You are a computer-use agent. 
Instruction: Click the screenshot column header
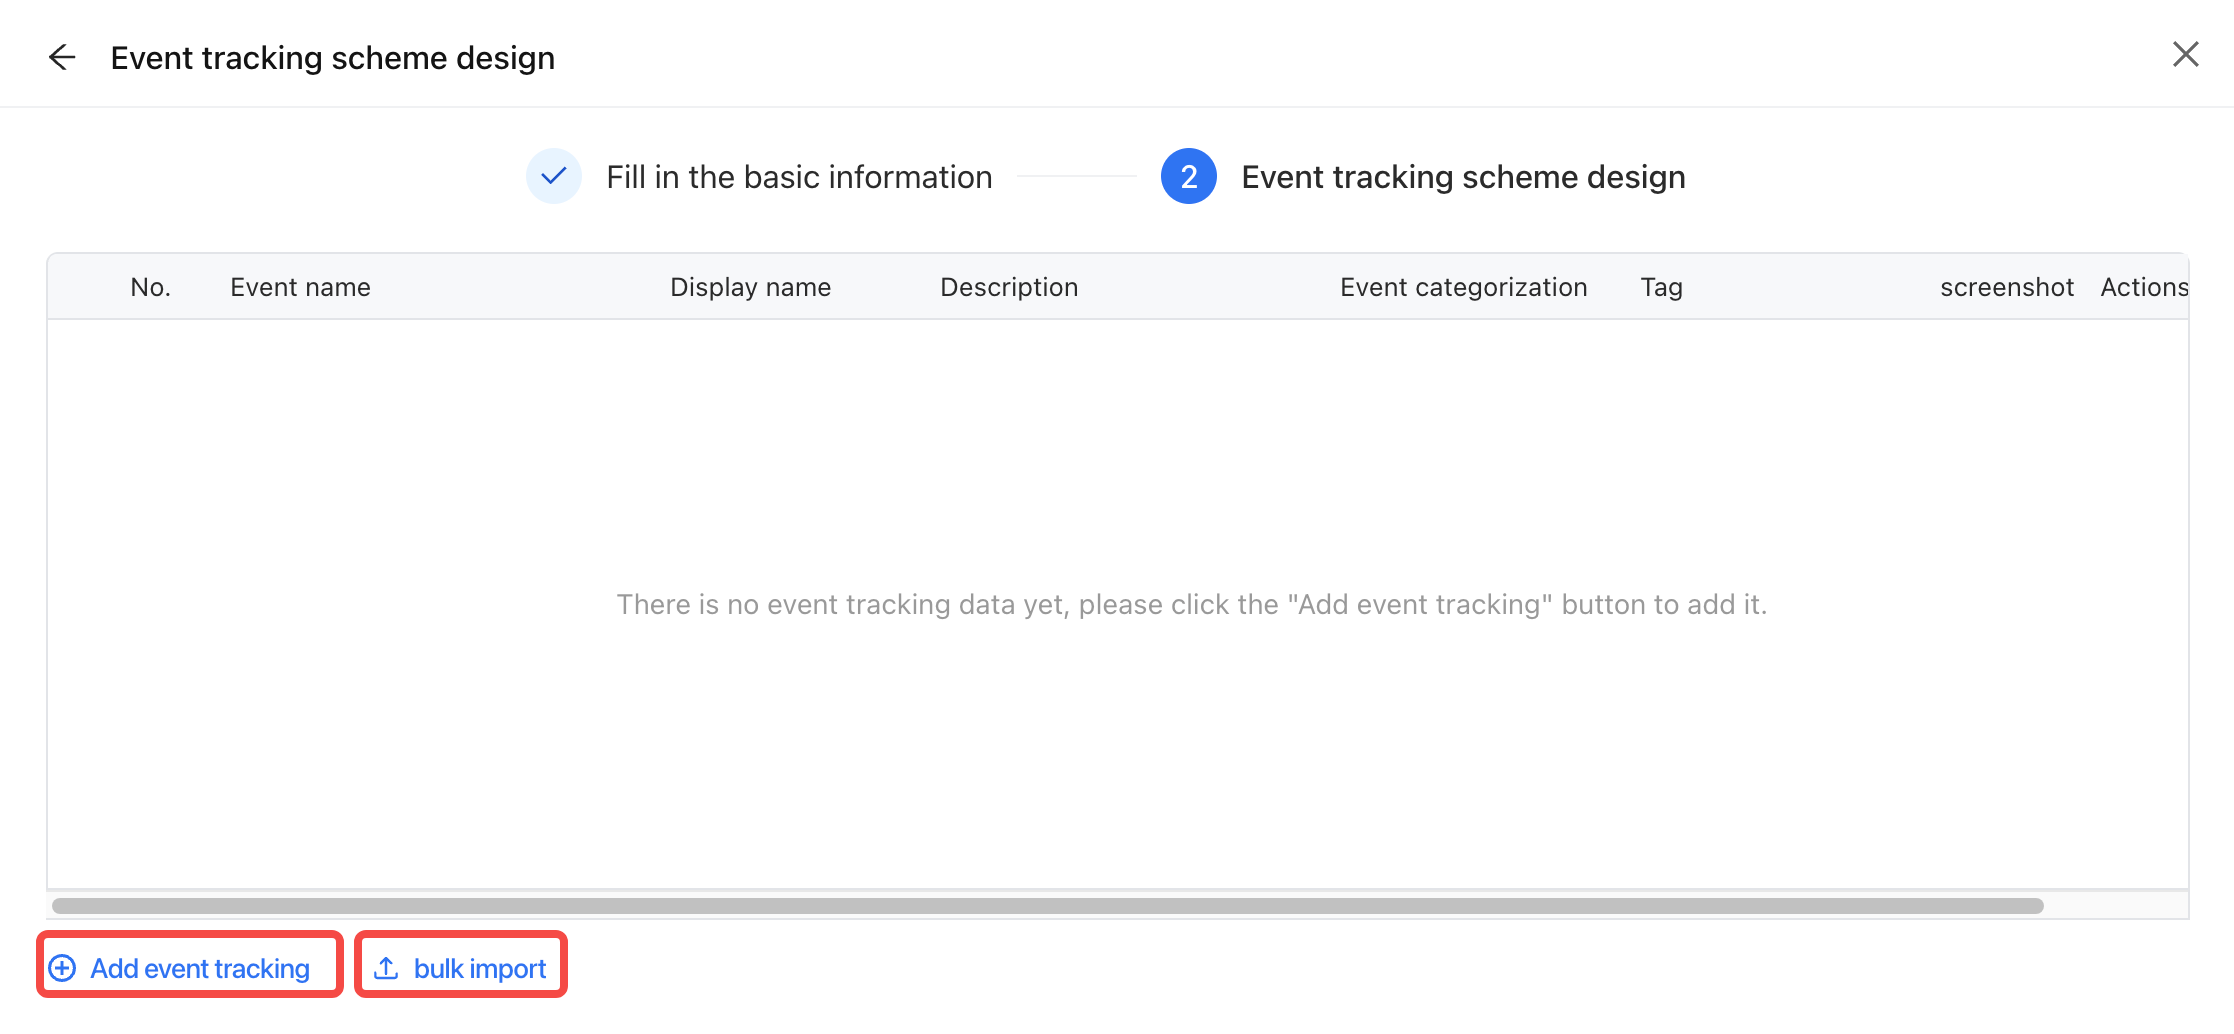(2006, 287)
